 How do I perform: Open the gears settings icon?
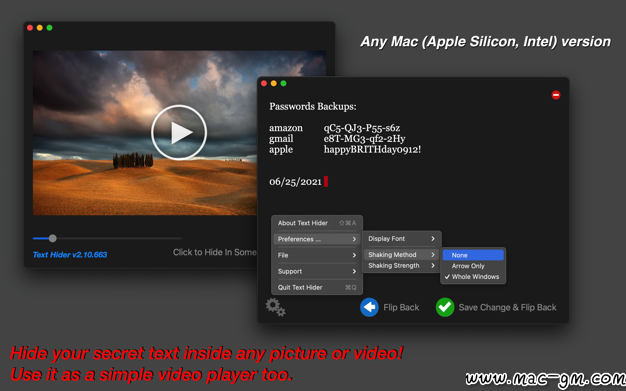coord(275,307)
